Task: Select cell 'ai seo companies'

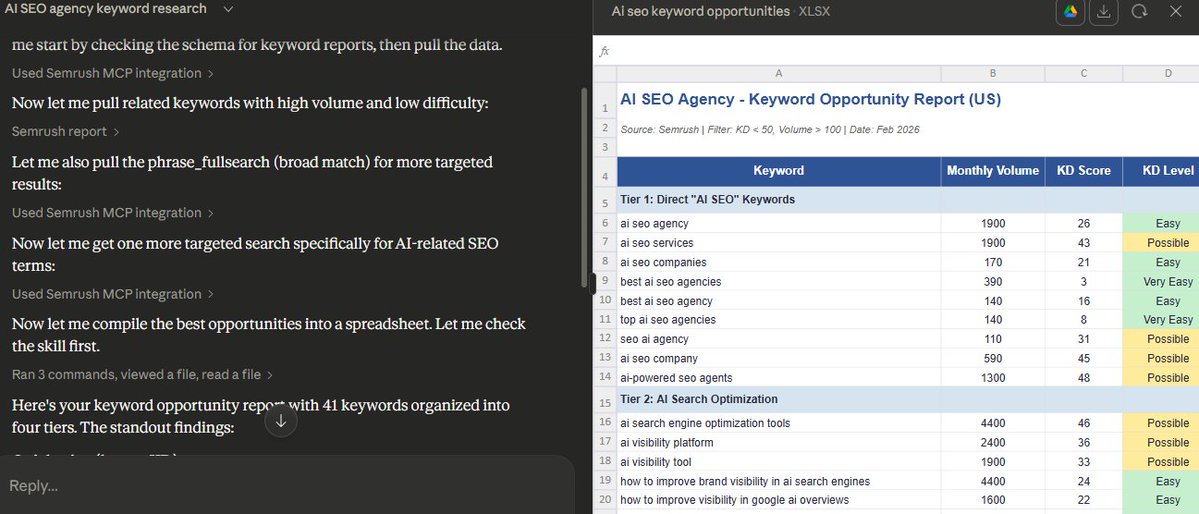Action: pyautogui.click(x=778, y=262)
